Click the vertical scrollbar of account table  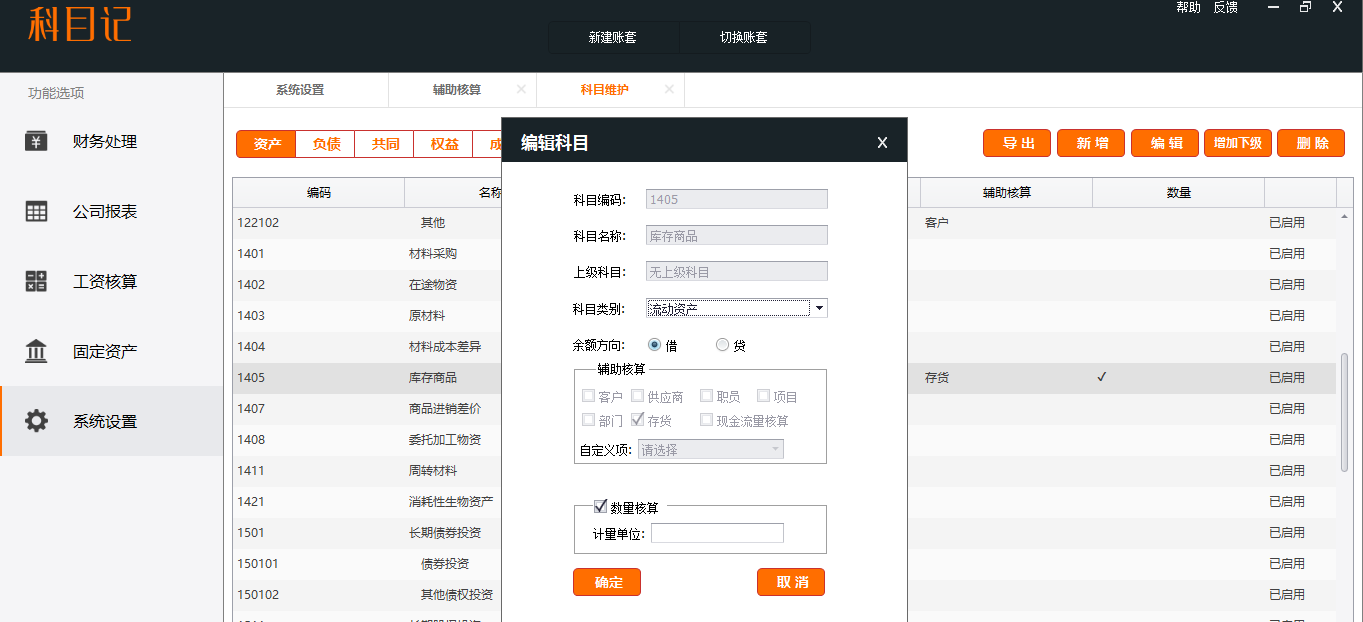tap(1344, 411)
